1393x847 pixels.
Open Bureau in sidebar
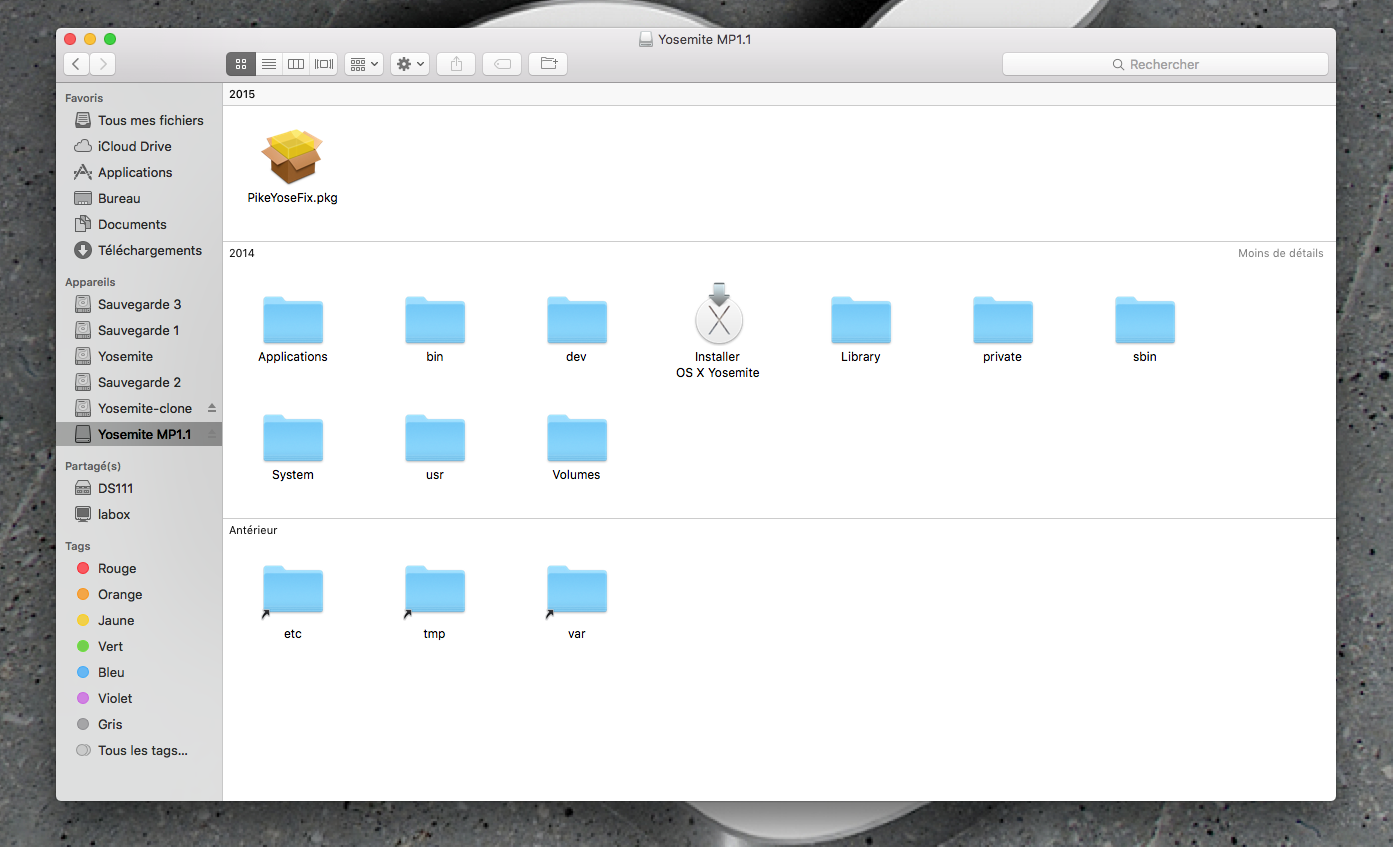(x=139, y=198)
